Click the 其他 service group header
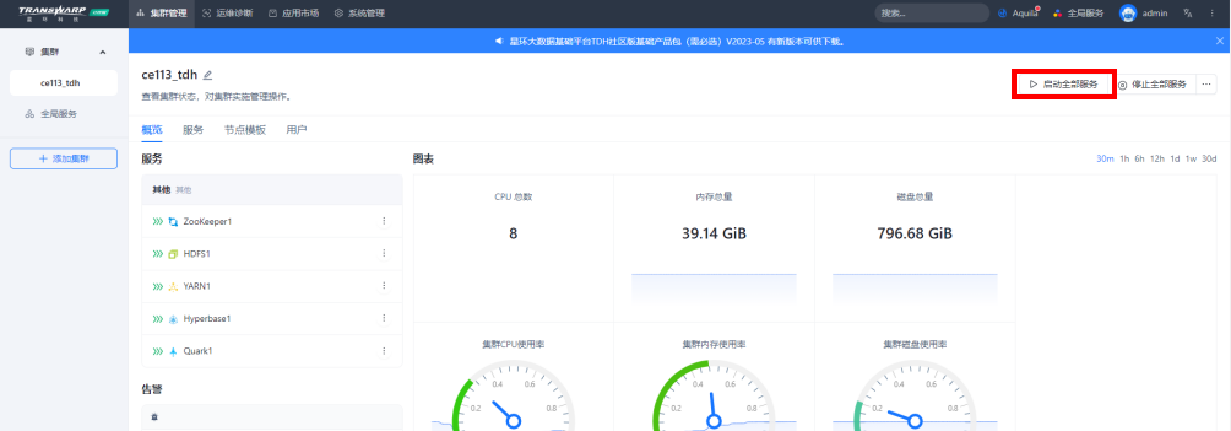This screenshot has height=431, width=1231. (x=271, y=189)
